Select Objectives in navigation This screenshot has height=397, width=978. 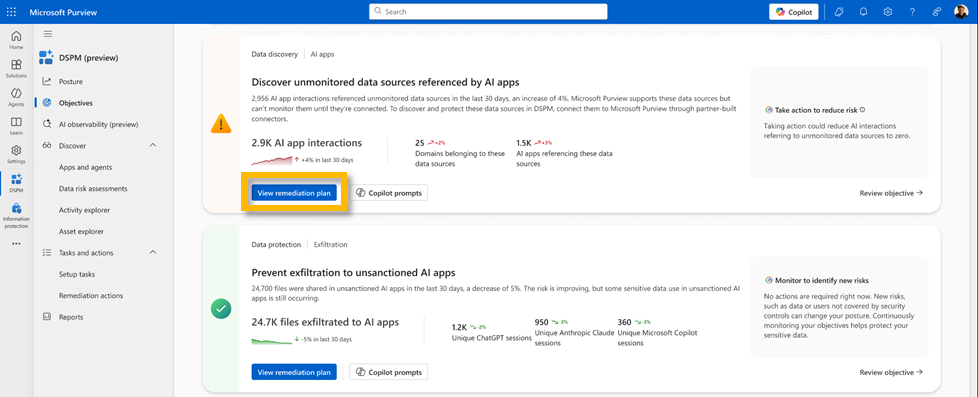coord(75,103)
